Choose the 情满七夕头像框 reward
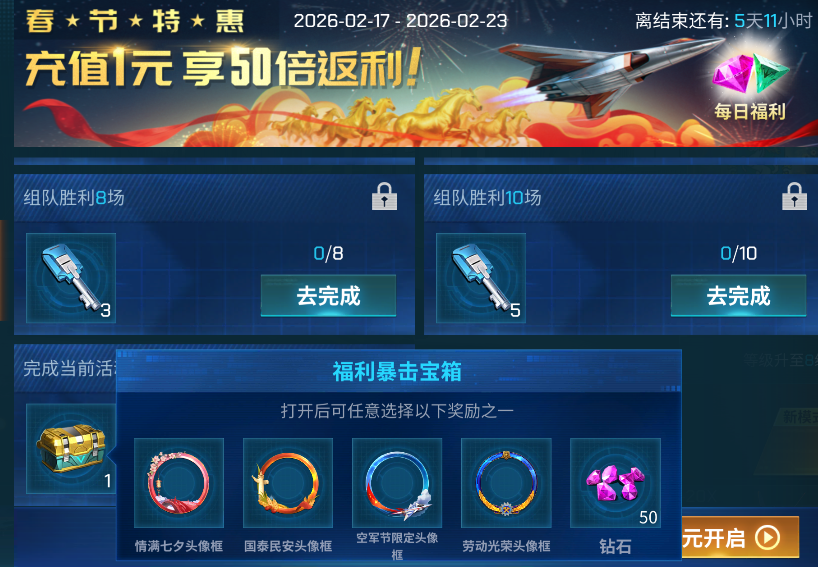818x567 pixels. tap(179, 483)
